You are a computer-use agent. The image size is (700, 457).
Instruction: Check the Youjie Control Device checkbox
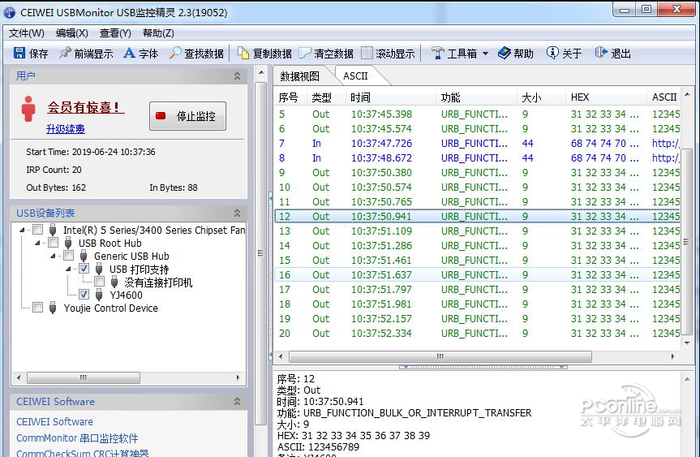pyautogui.click(x=38, y=307)
